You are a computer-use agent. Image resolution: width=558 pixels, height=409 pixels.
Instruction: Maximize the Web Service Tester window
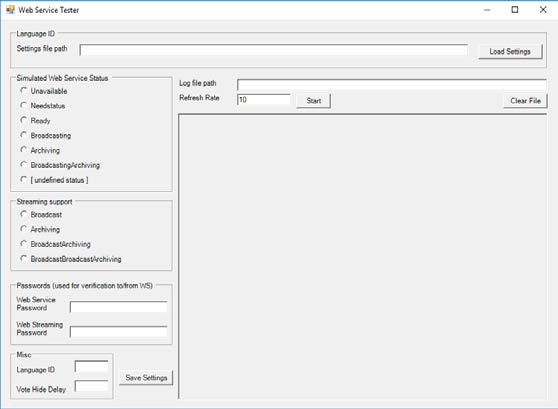[x=515, y=10]
